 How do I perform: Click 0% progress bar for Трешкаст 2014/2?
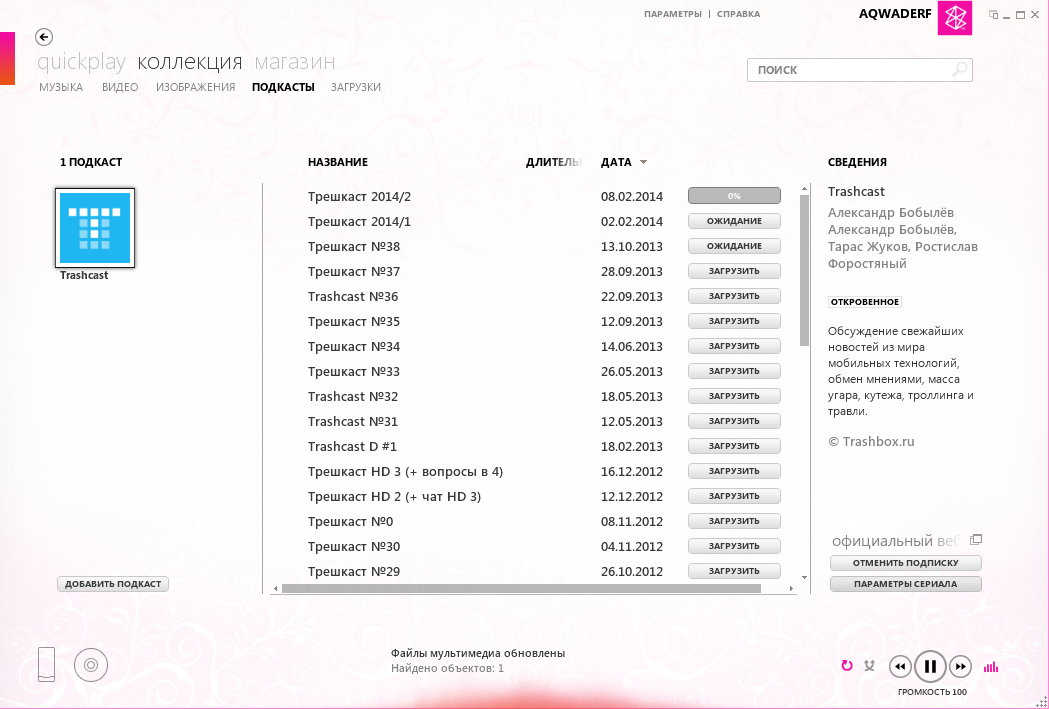[x=735, y=196]
